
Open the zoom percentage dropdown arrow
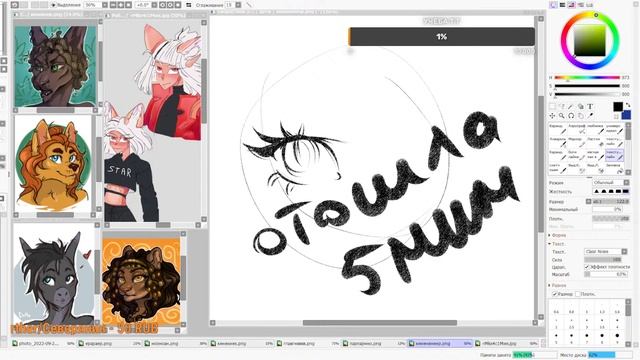pos(105,5)
